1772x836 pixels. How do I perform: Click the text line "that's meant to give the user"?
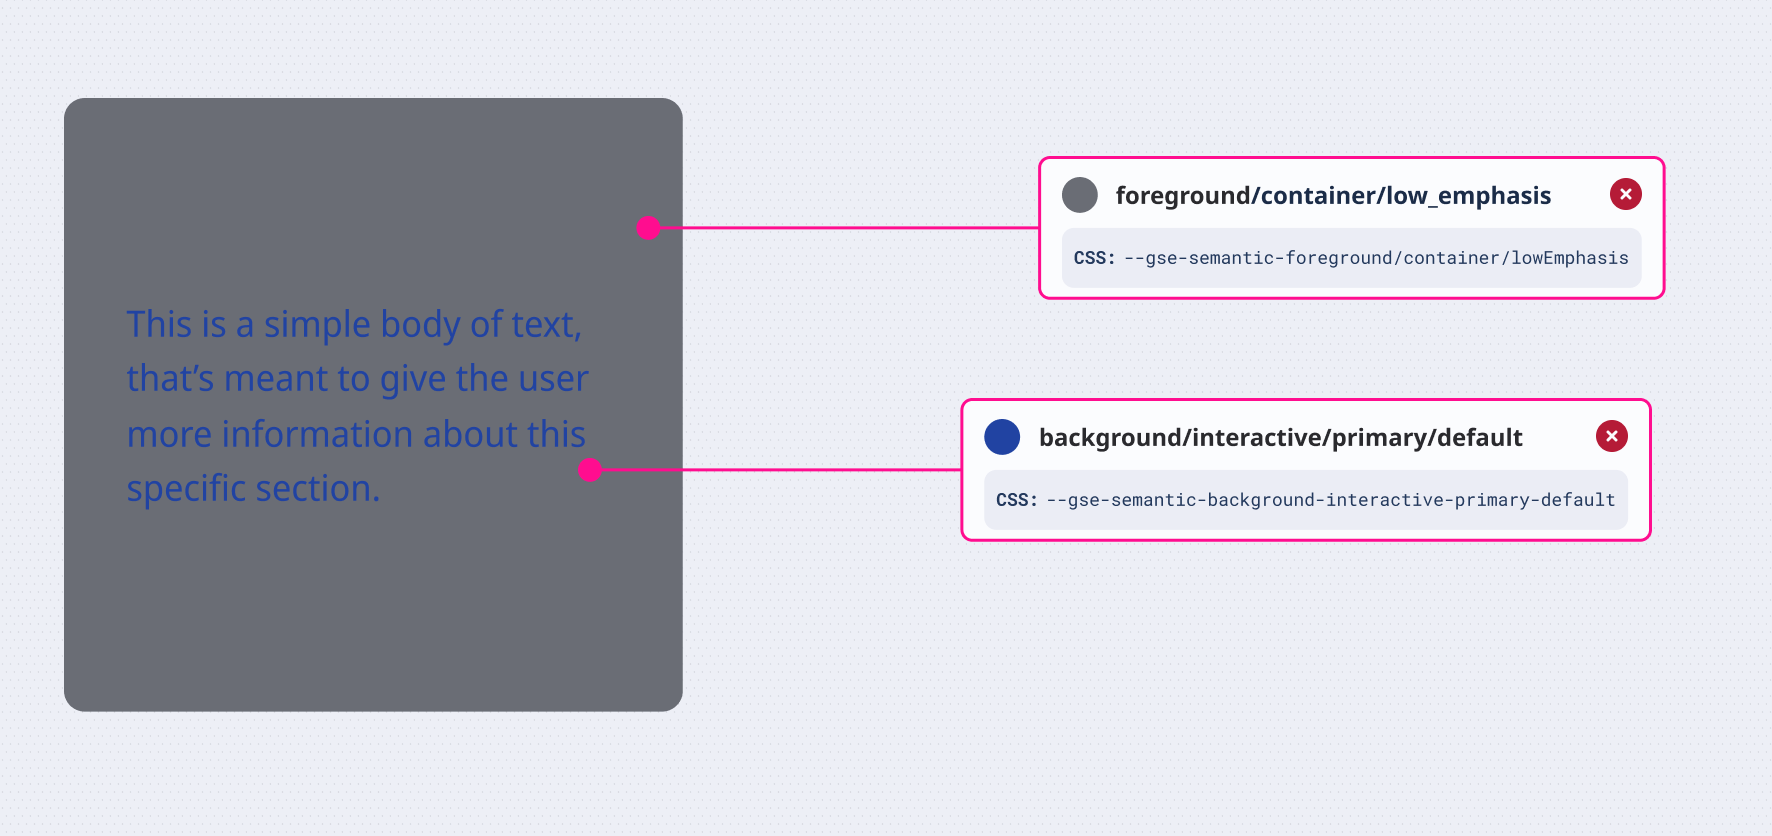(x=357, y=380)
